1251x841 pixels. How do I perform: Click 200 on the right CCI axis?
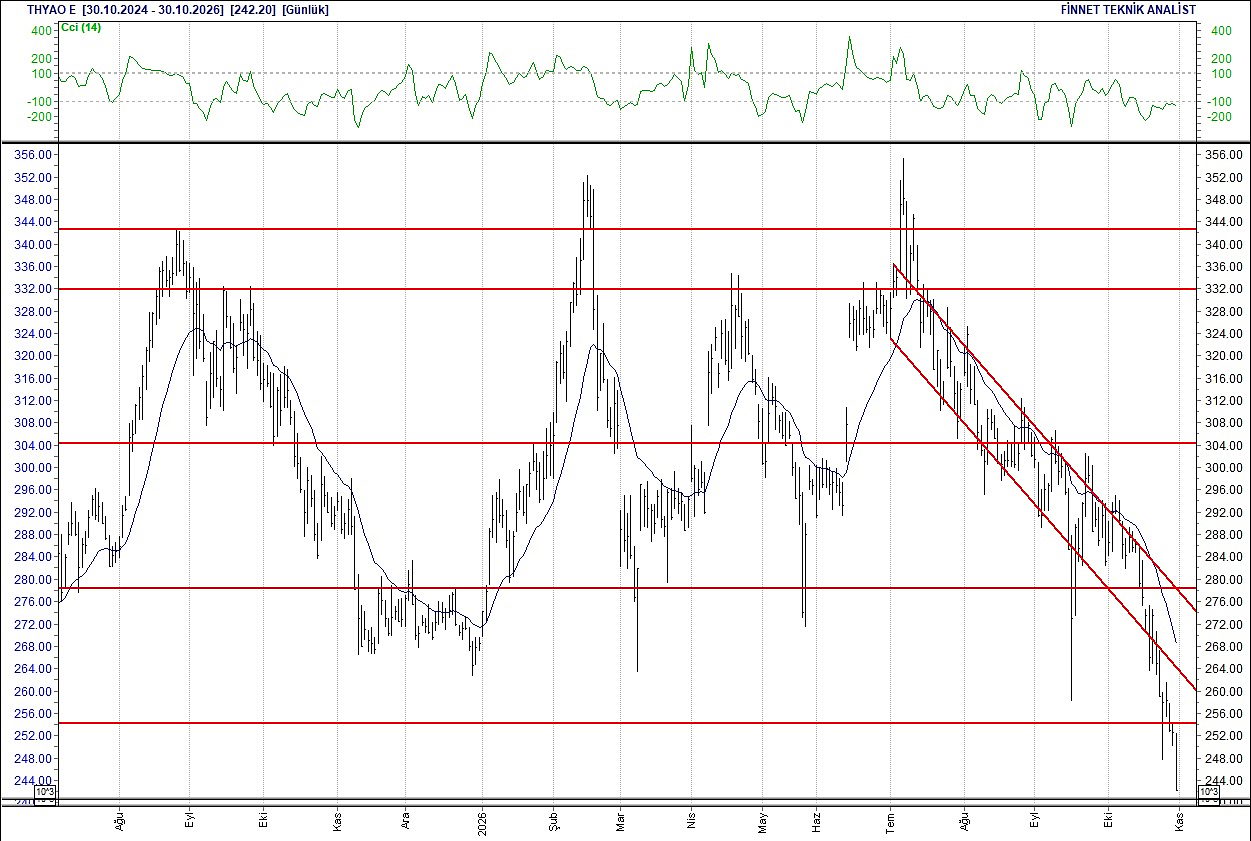tap(1221, 59)
